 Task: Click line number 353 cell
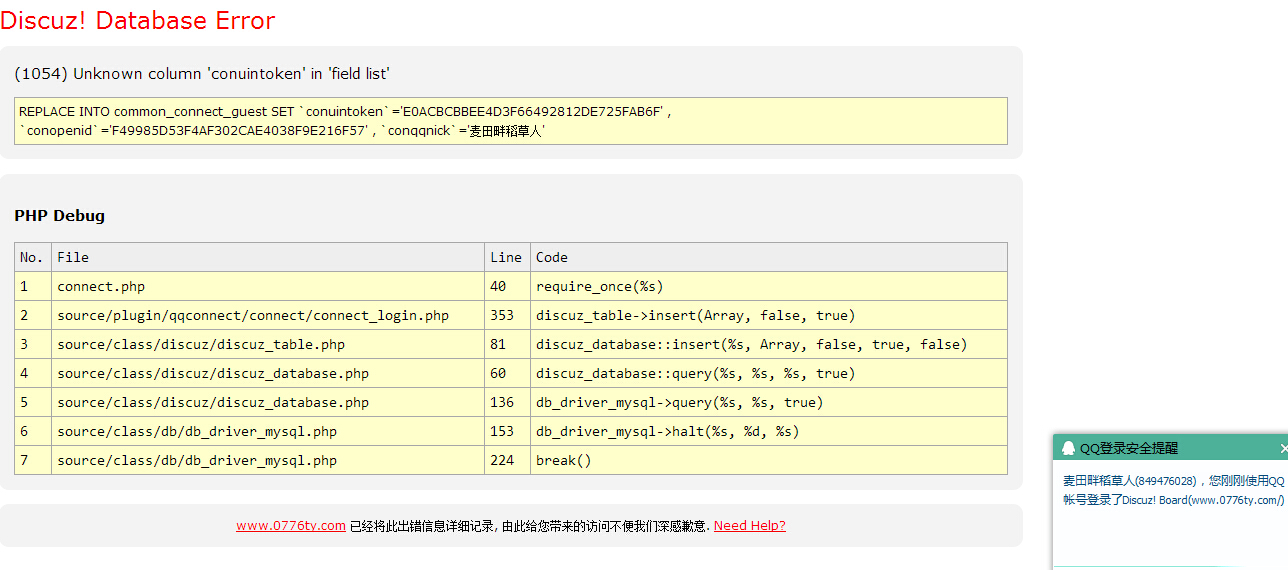(x=502, y=316)
